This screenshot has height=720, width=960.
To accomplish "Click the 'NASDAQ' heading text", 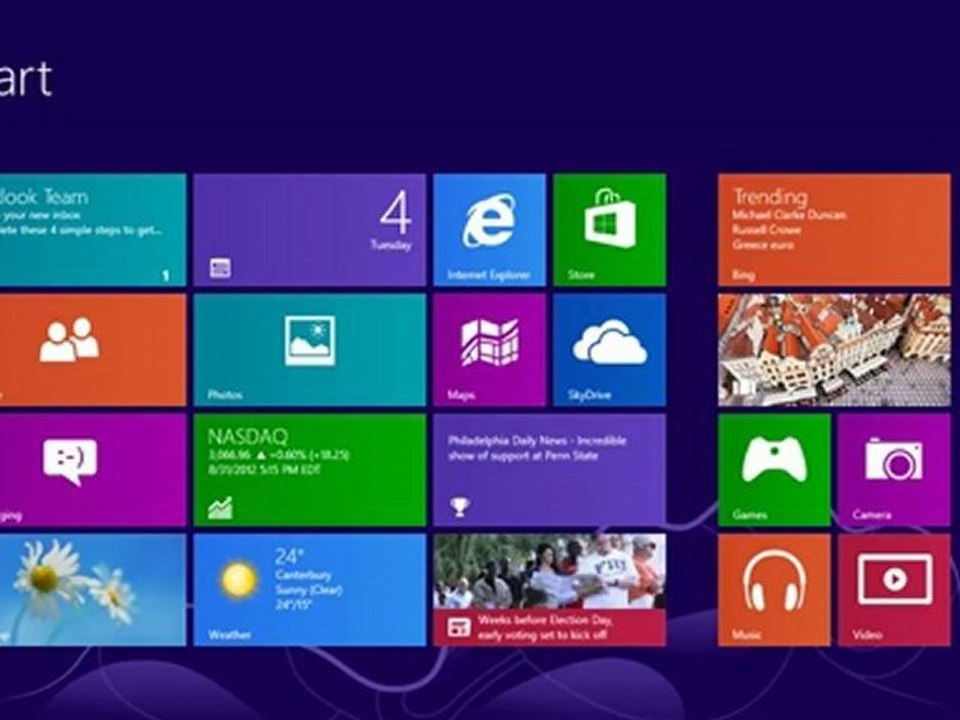I will pyautogui.click(x=247, y=437).
